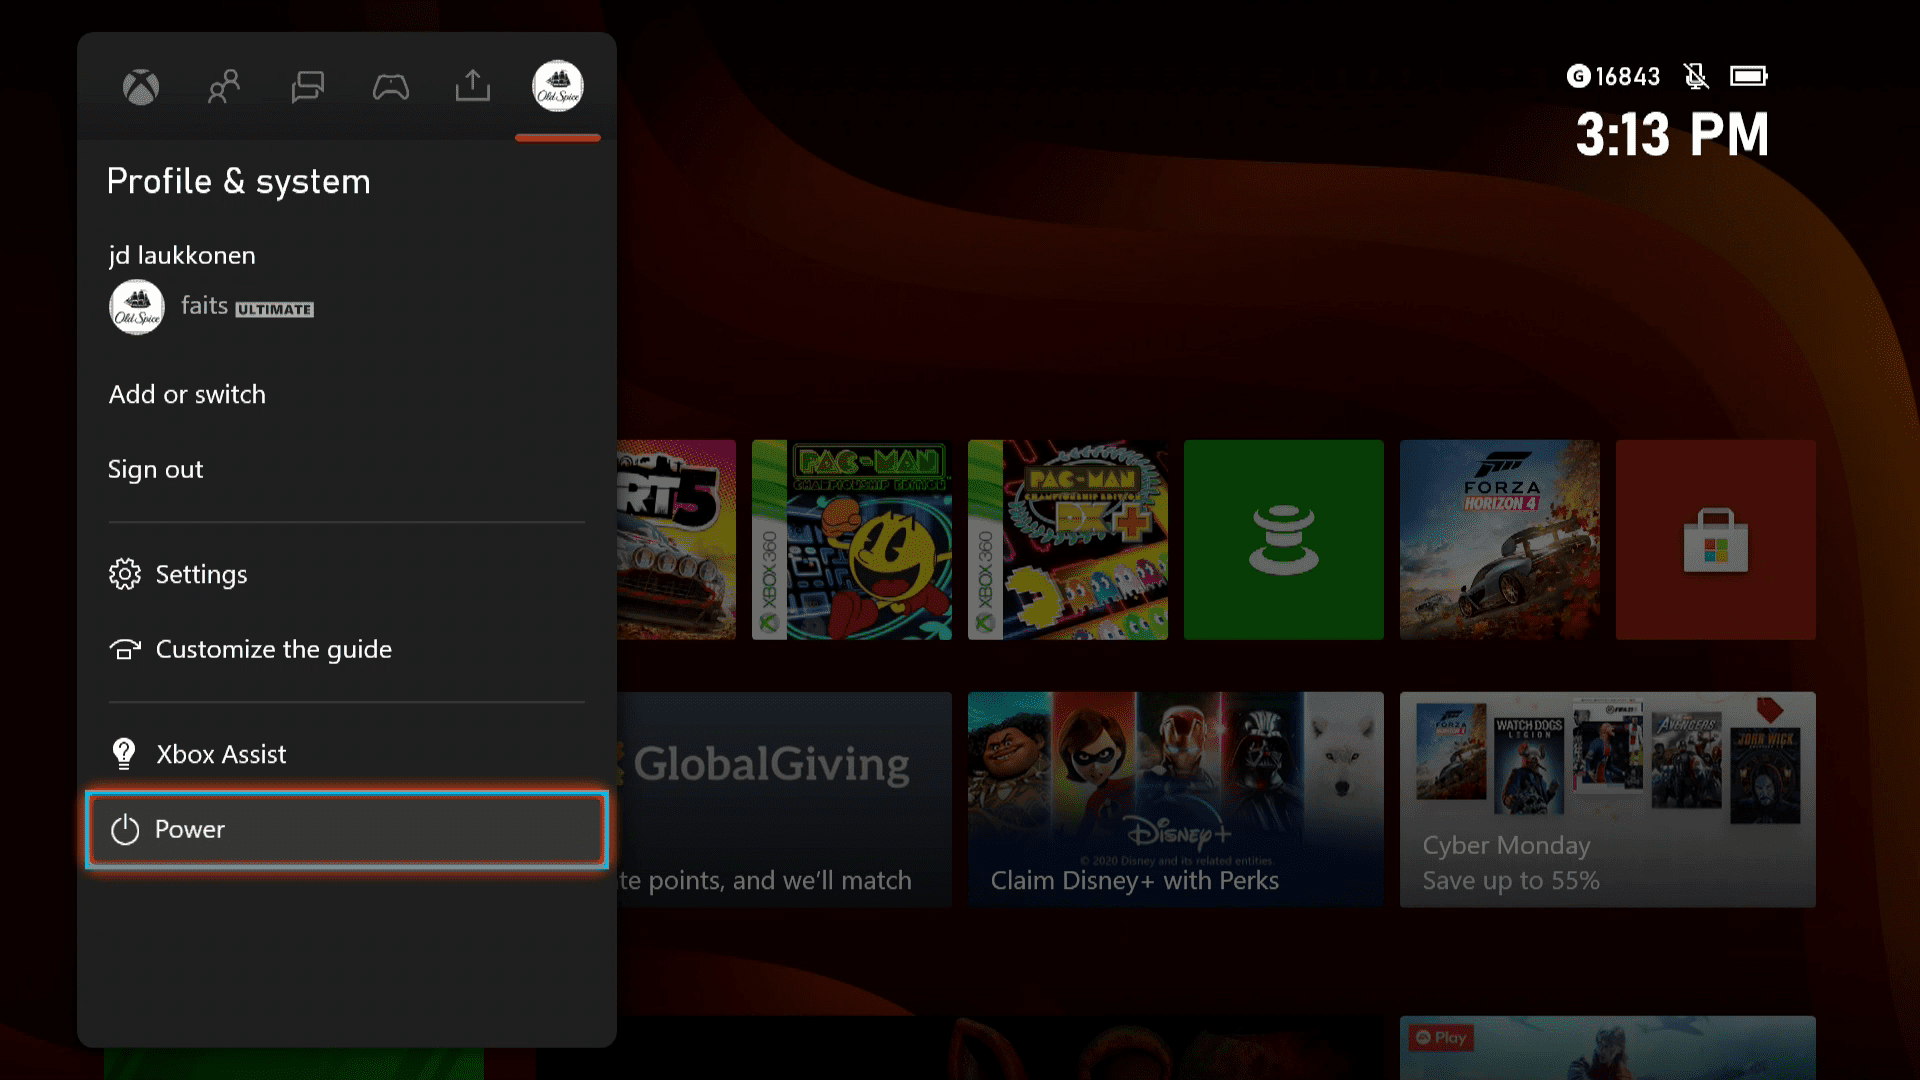Screen dimensions: 1920x1080
Task: Open the Old Spice profile avatar icon
Action: click(x=556, y=86)
